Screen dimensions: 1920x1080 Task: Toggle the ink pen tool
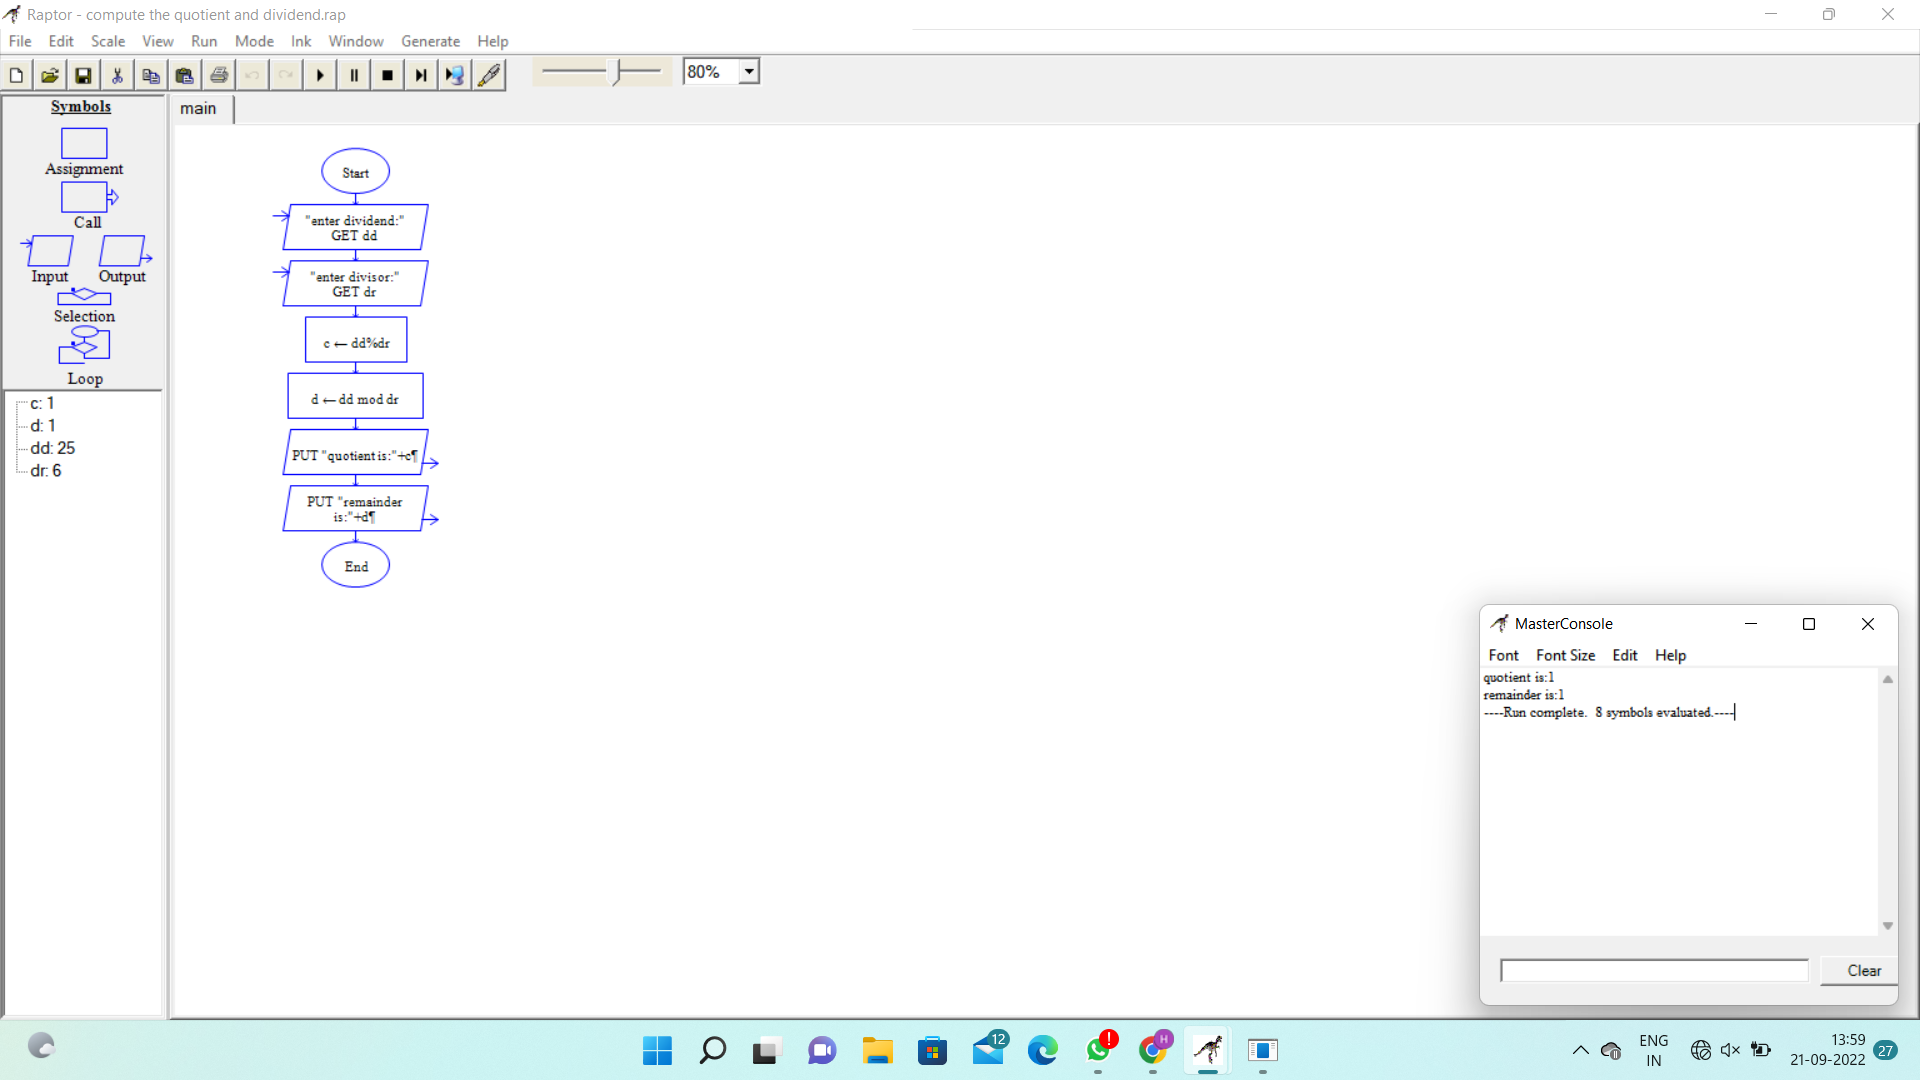click(489, 75)
